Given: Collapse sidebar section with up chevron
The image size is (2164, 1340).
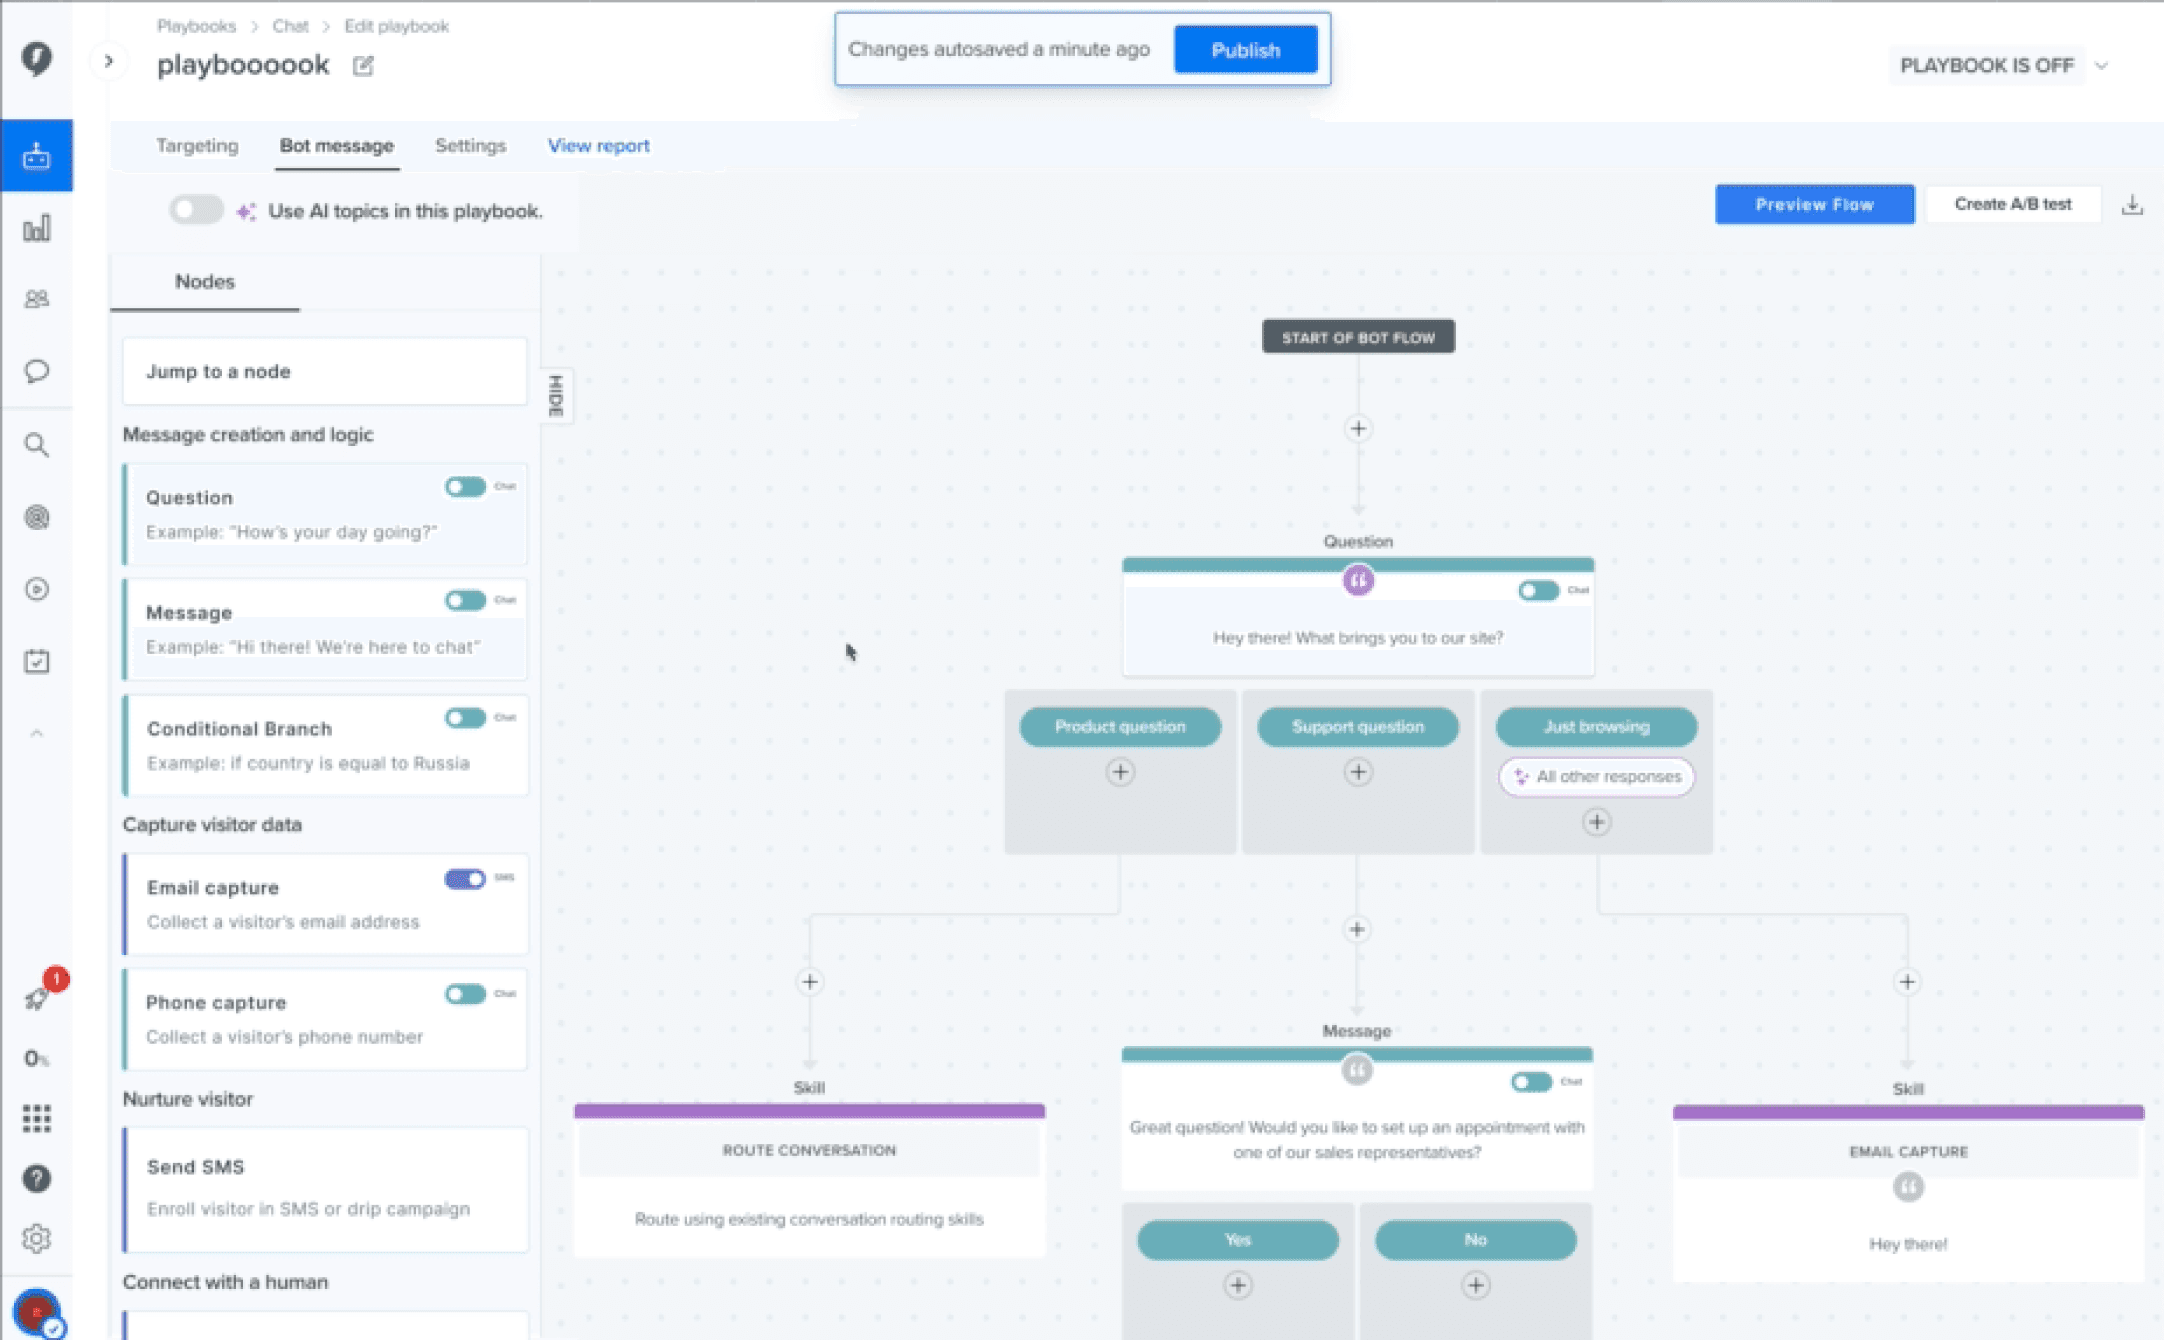Looking at the screenshot, I should pos(37,733).
